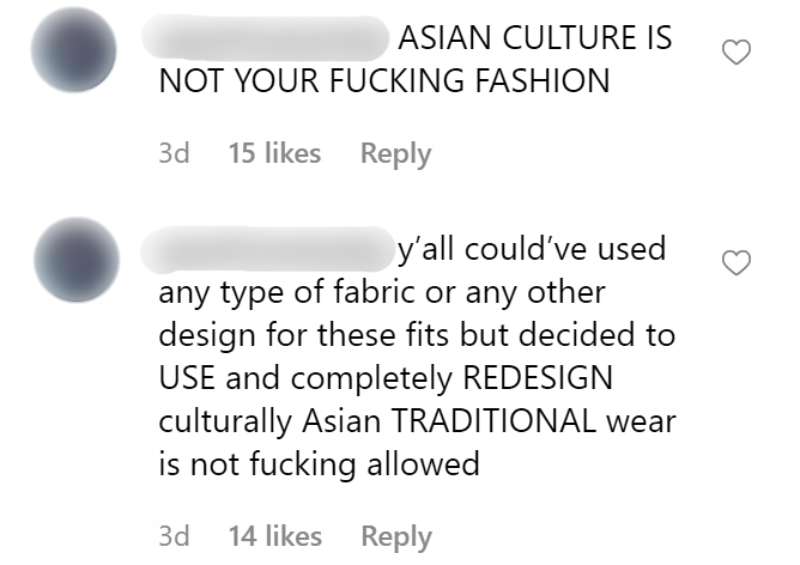Open the "3d" timestamp next to 14 likes
Screen dimensions: 800x565
(174, 536)
